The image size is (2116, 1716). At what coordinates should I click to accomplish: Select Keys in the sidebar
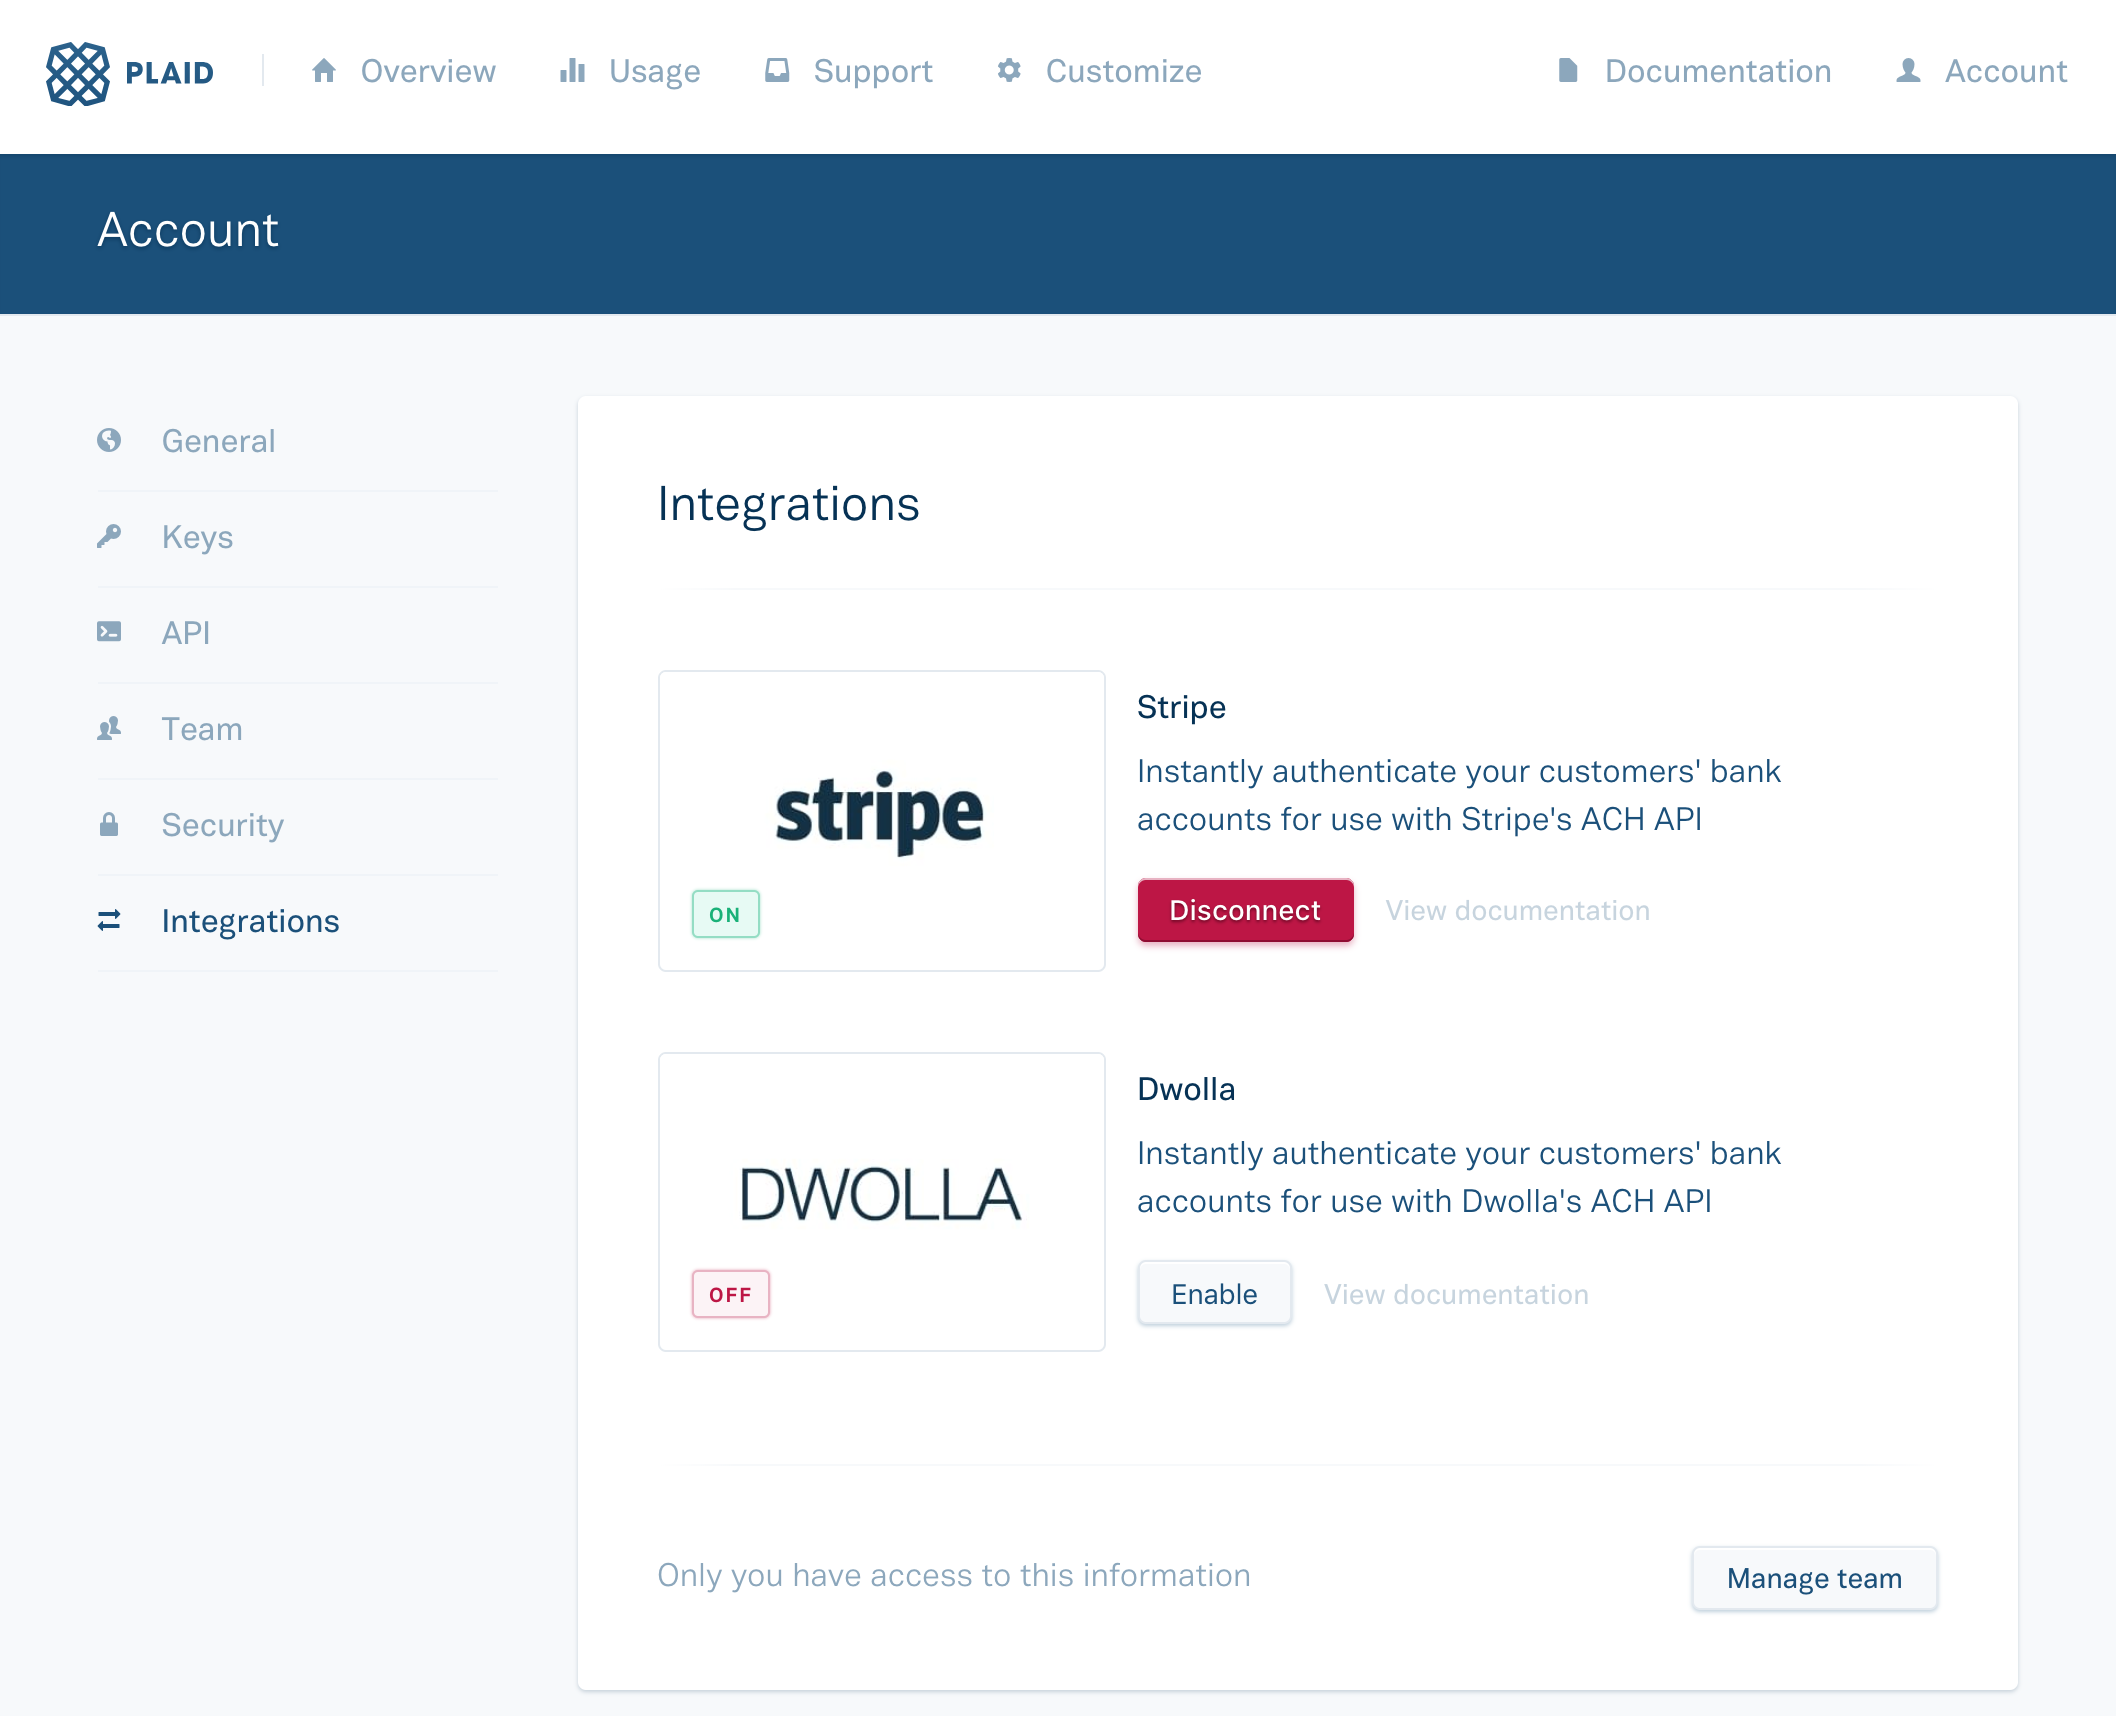click(x=297, y=537)
